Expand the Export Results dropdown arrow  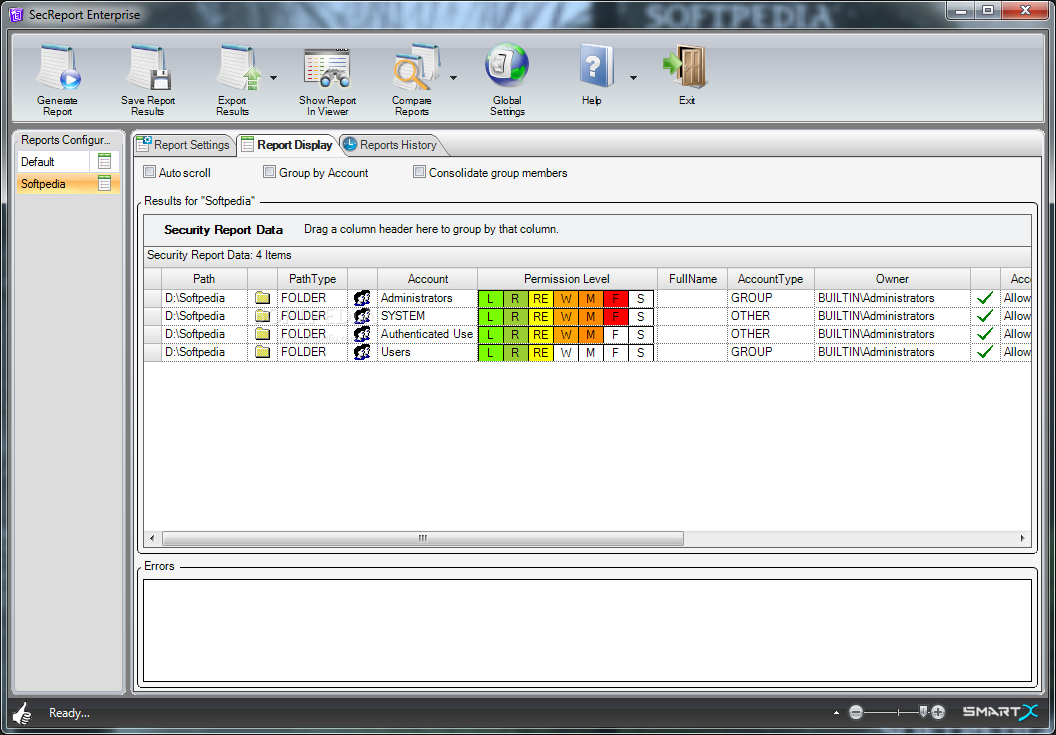click(273, 78)
